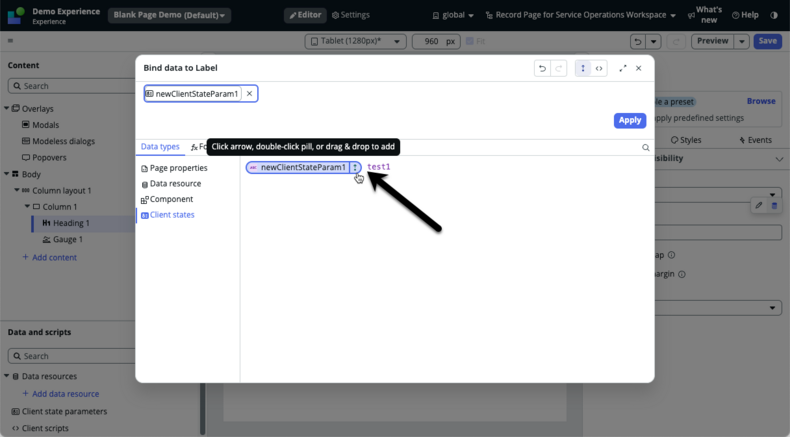
Task: Click the pencil edit icon in config panel
Action: click(x=759, y=206)
